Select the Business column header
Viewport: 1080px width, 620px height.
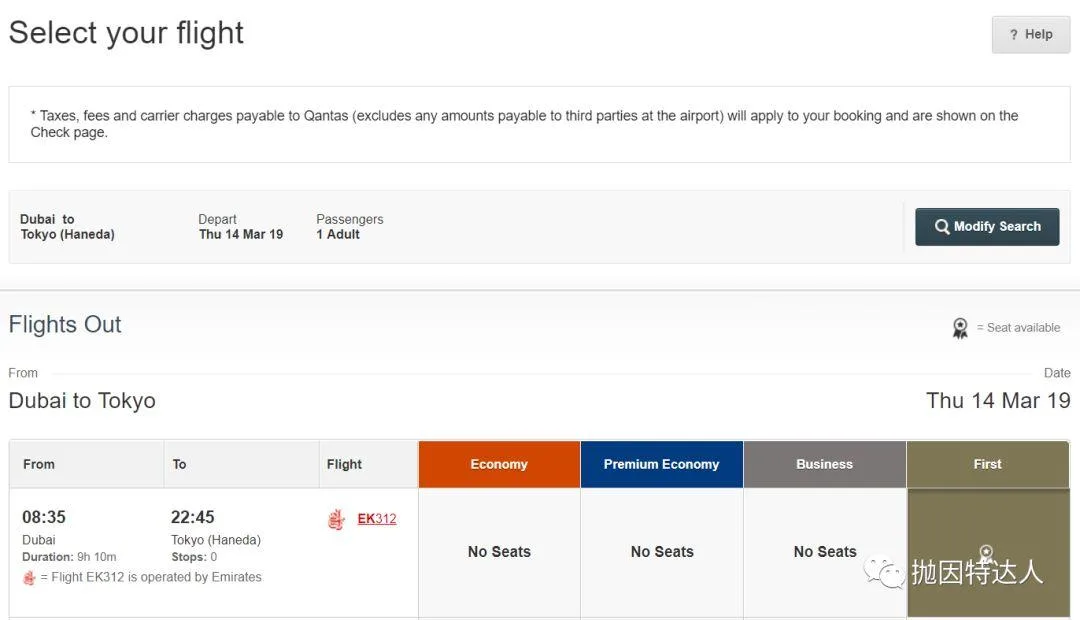(x=824, y=464)
